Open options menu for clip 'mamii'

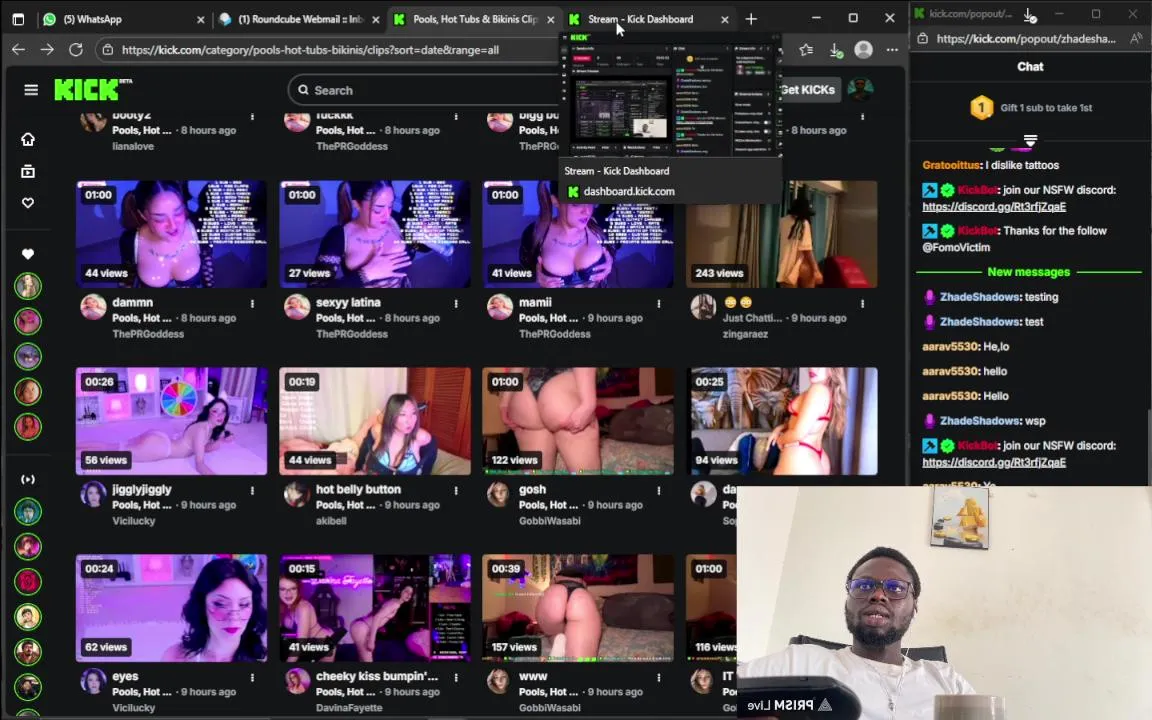[x=658, y=303]
